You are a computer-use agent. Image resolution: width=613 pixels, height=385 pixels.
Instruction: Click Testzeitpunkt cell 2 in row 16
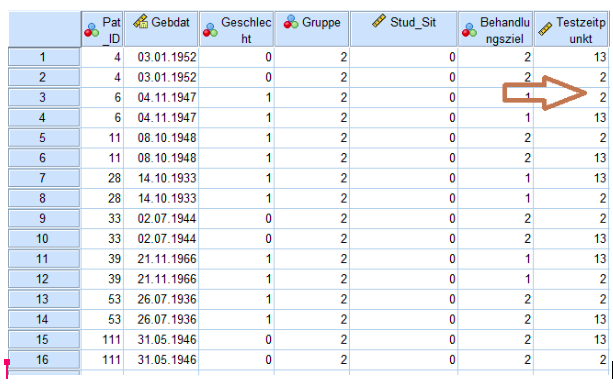click(x=572, y=360)
